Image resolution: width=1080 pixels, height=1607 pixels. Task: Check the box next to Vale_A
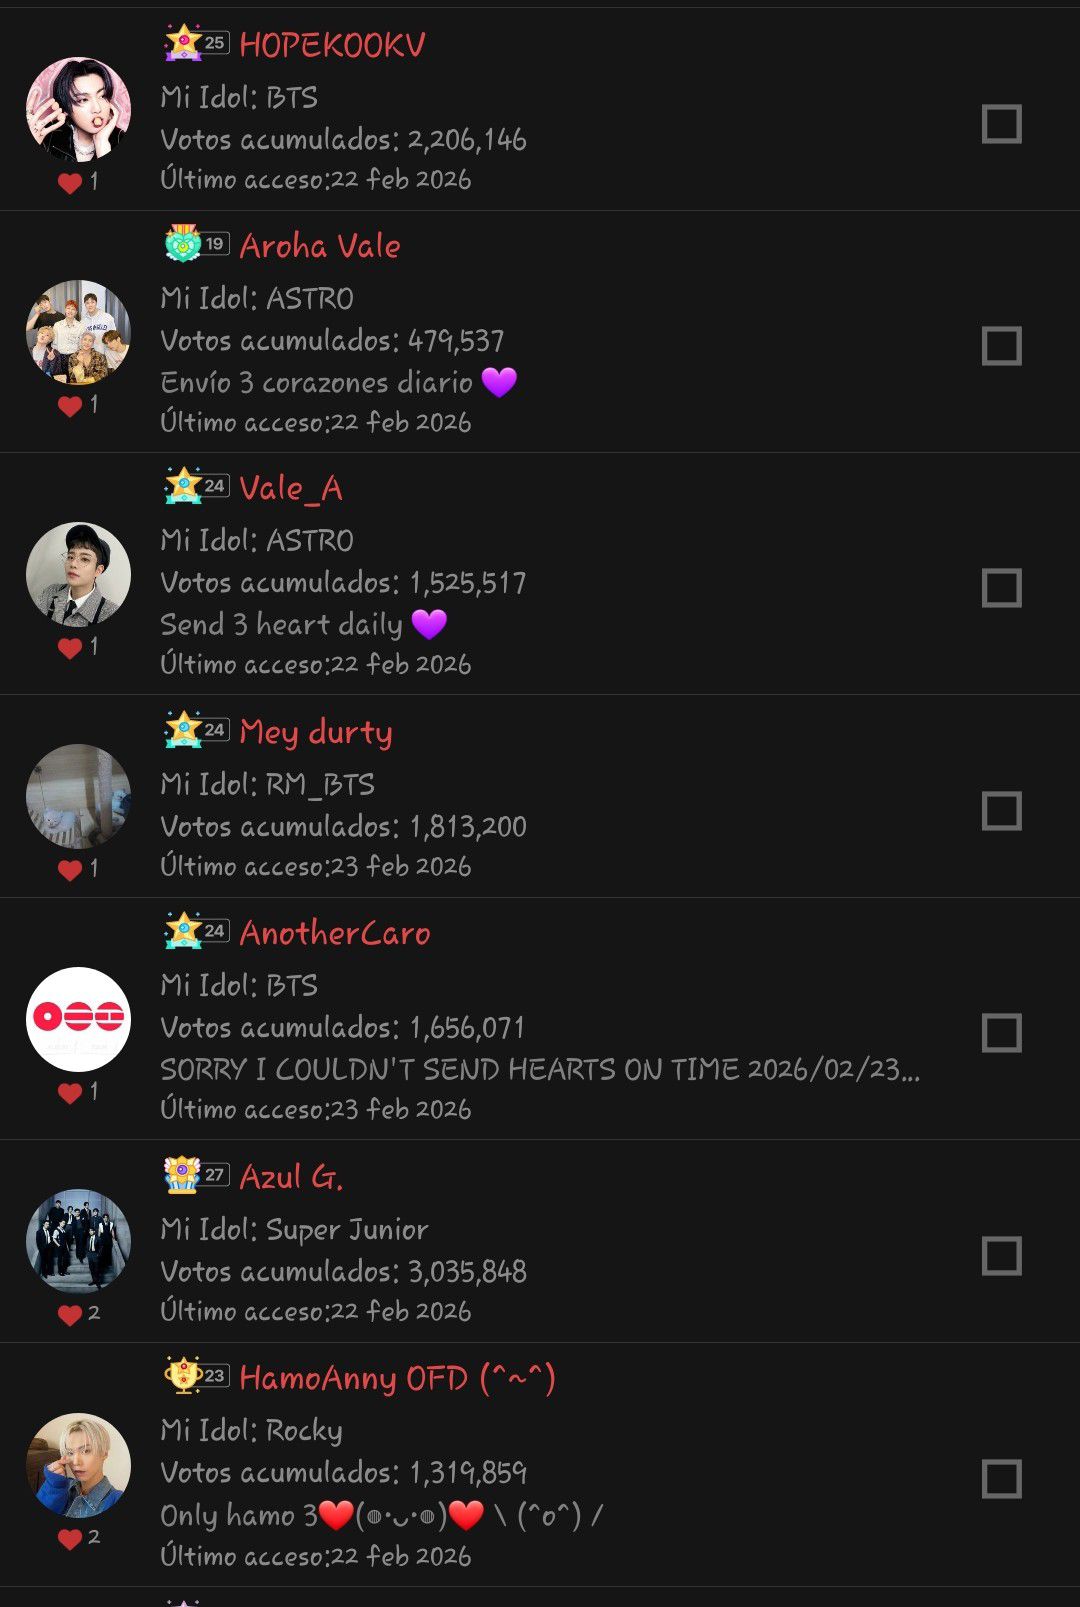click(x=1002, y=588)
